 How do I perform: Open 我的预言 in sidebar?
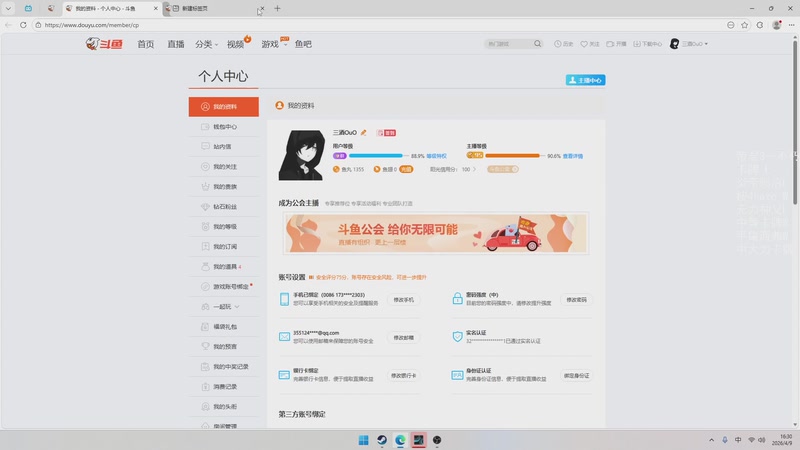(x=223, y=346)
